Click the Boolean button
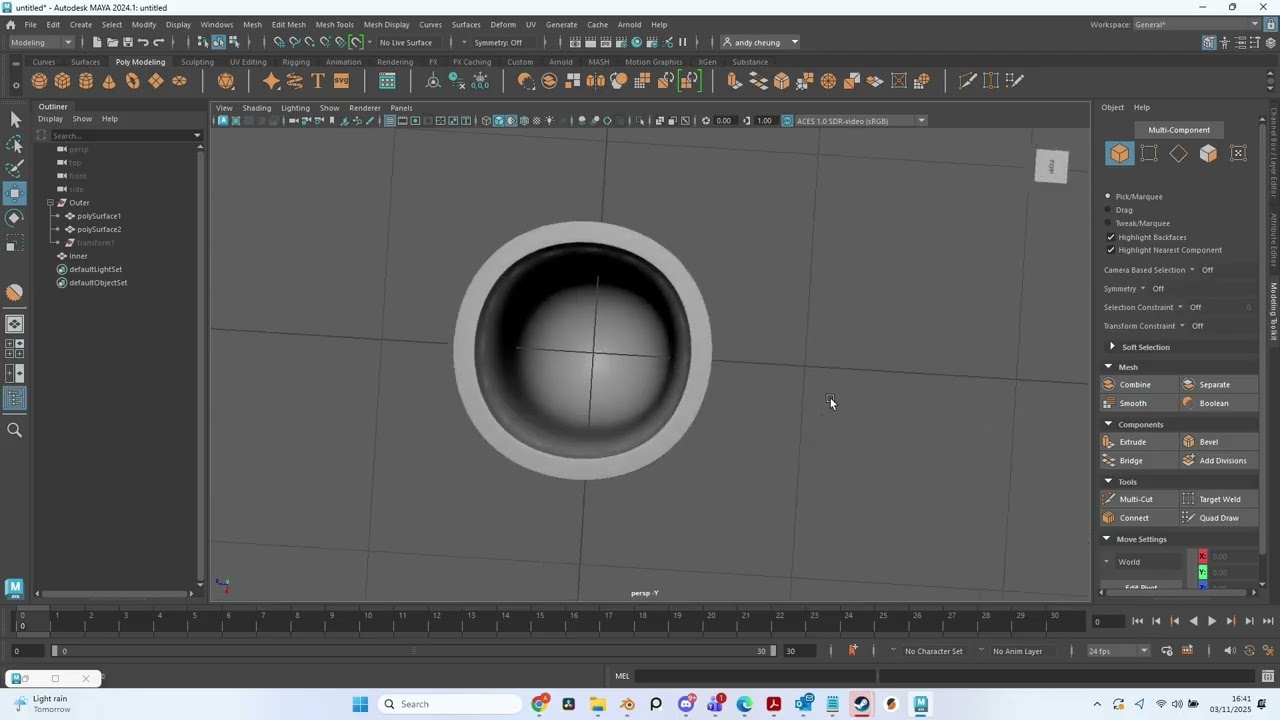1280x720 pixels. [1217, 404]
